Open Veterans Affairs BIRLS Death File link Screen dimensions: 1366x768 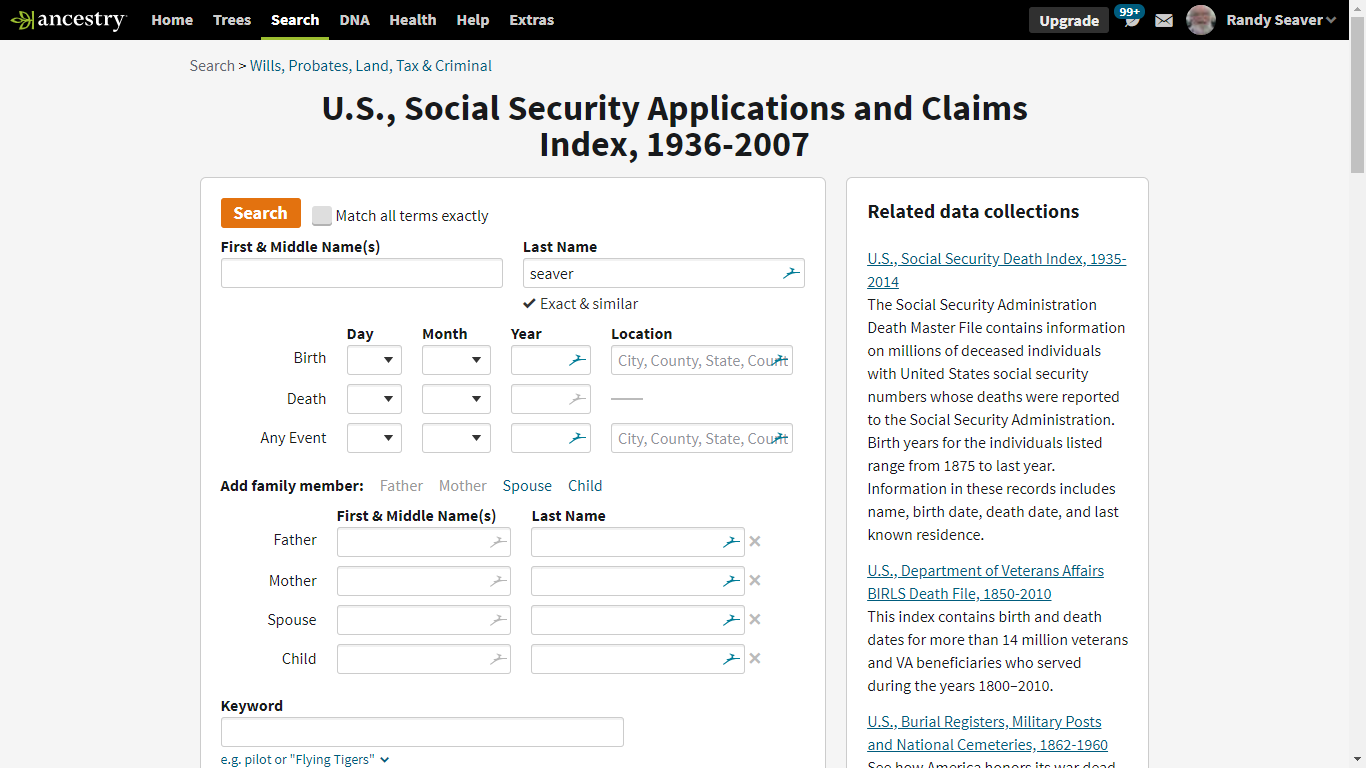[985, 582]
